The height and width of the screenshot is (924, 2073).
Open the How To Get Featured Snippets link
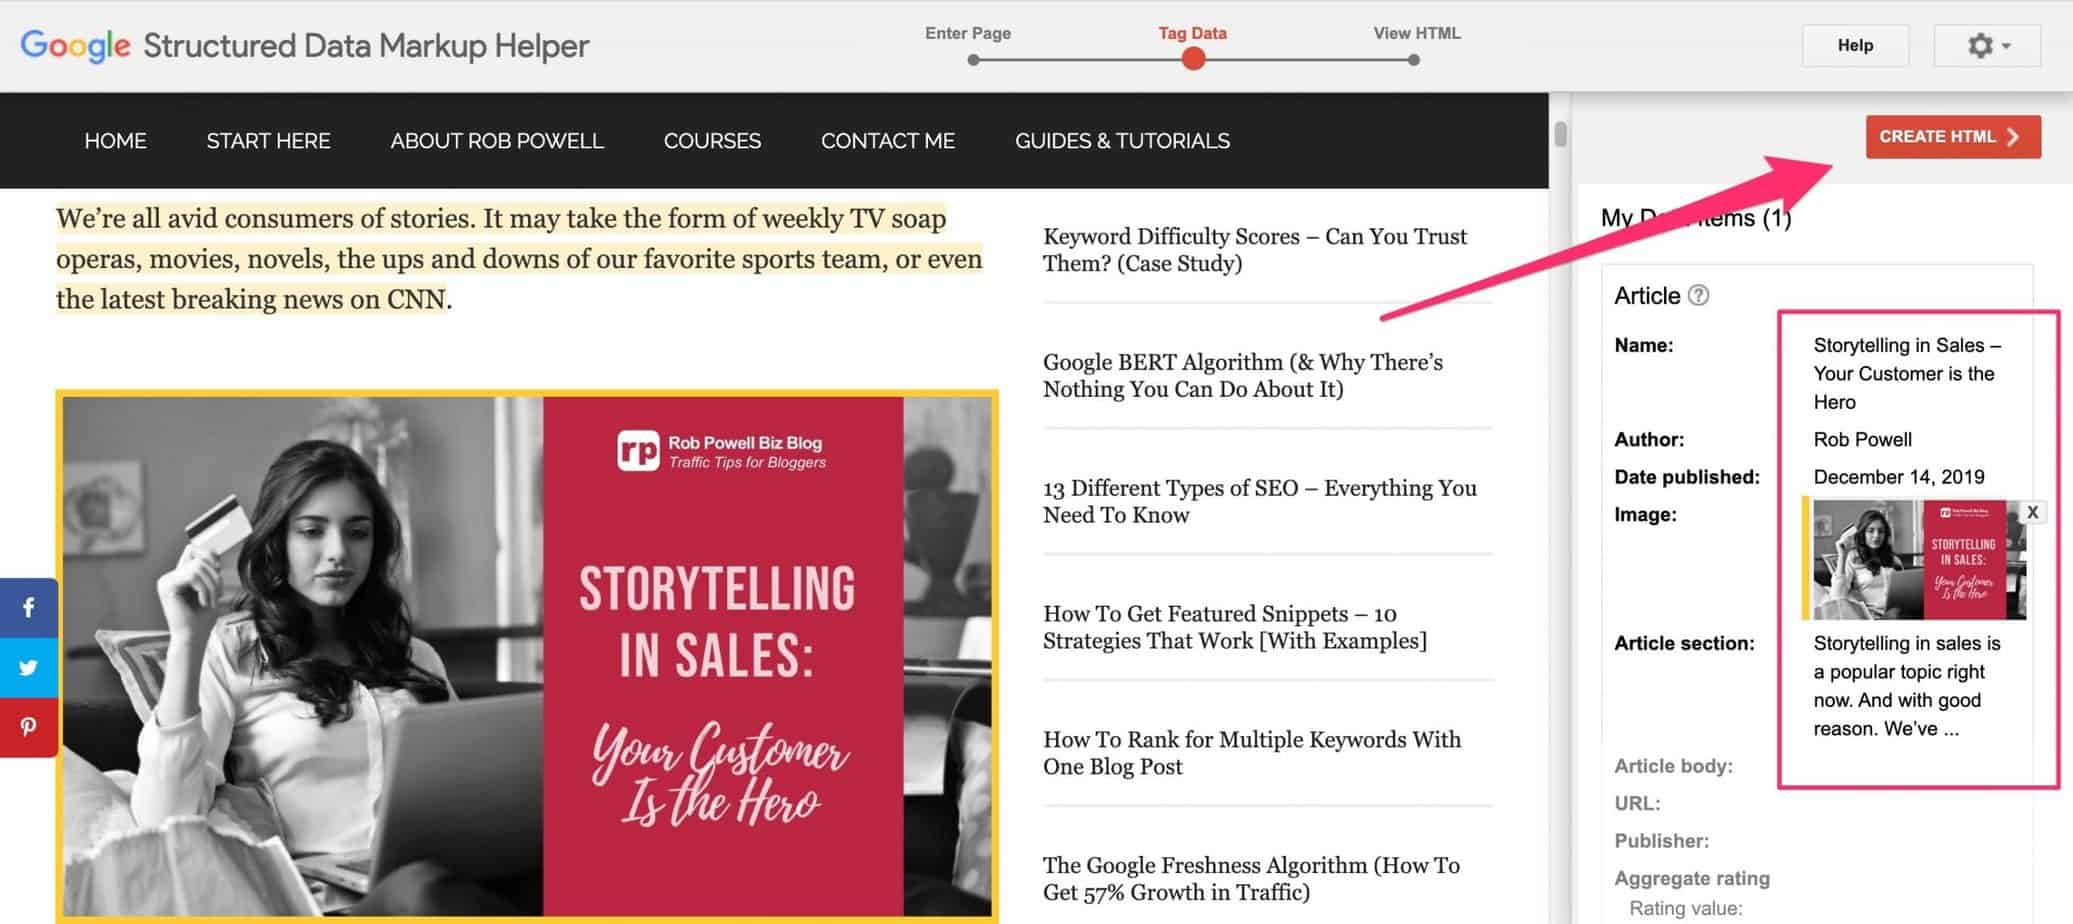1235,627
